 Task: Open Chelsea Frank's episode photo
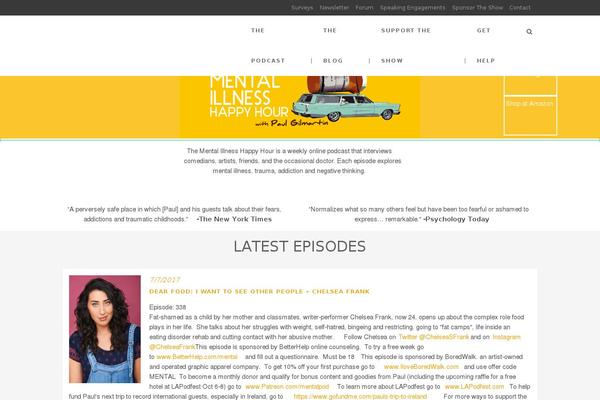[104, 329]
